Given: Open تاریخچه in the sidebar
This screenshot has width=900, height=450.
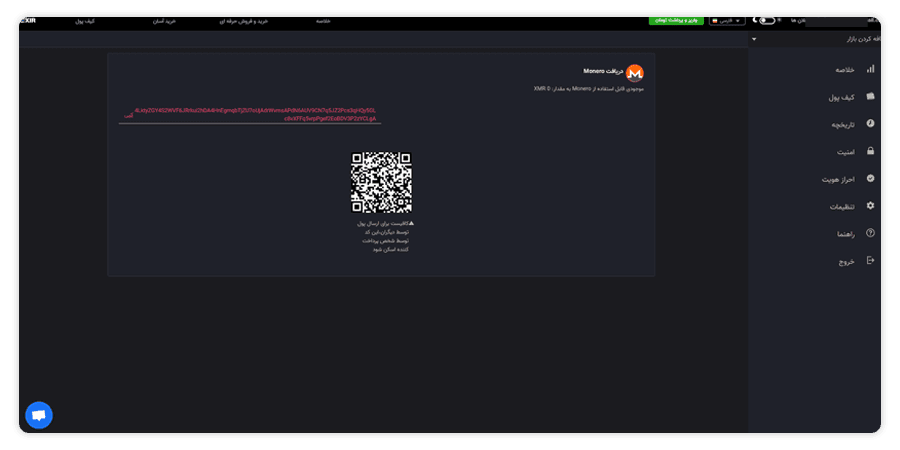Looking at the screenshot, I should pyautogui.click(x=843, y=125).
